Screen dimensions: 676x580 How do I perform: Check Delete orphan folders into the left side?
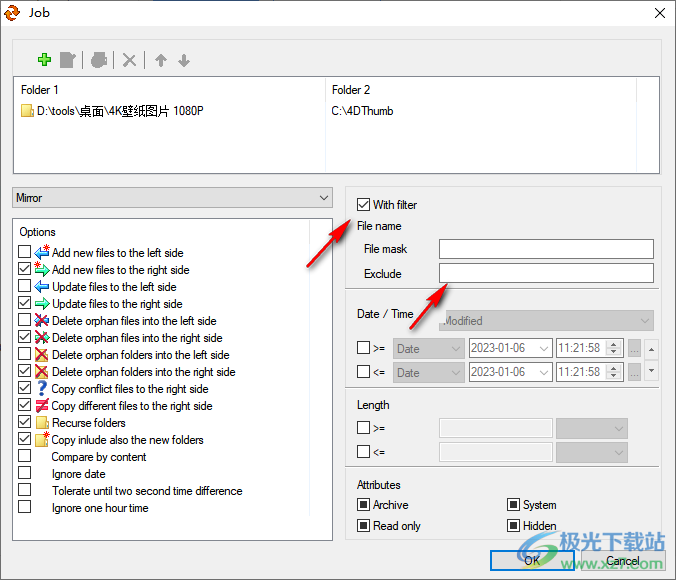(25, 354)
